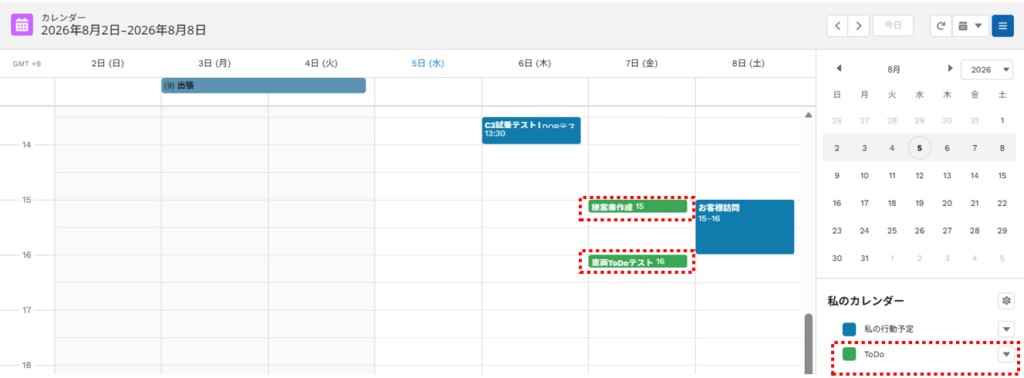Viewport: 1024px width, 378px height.
Task: Advance to next week with right chevron
Action: click(859, 26)
